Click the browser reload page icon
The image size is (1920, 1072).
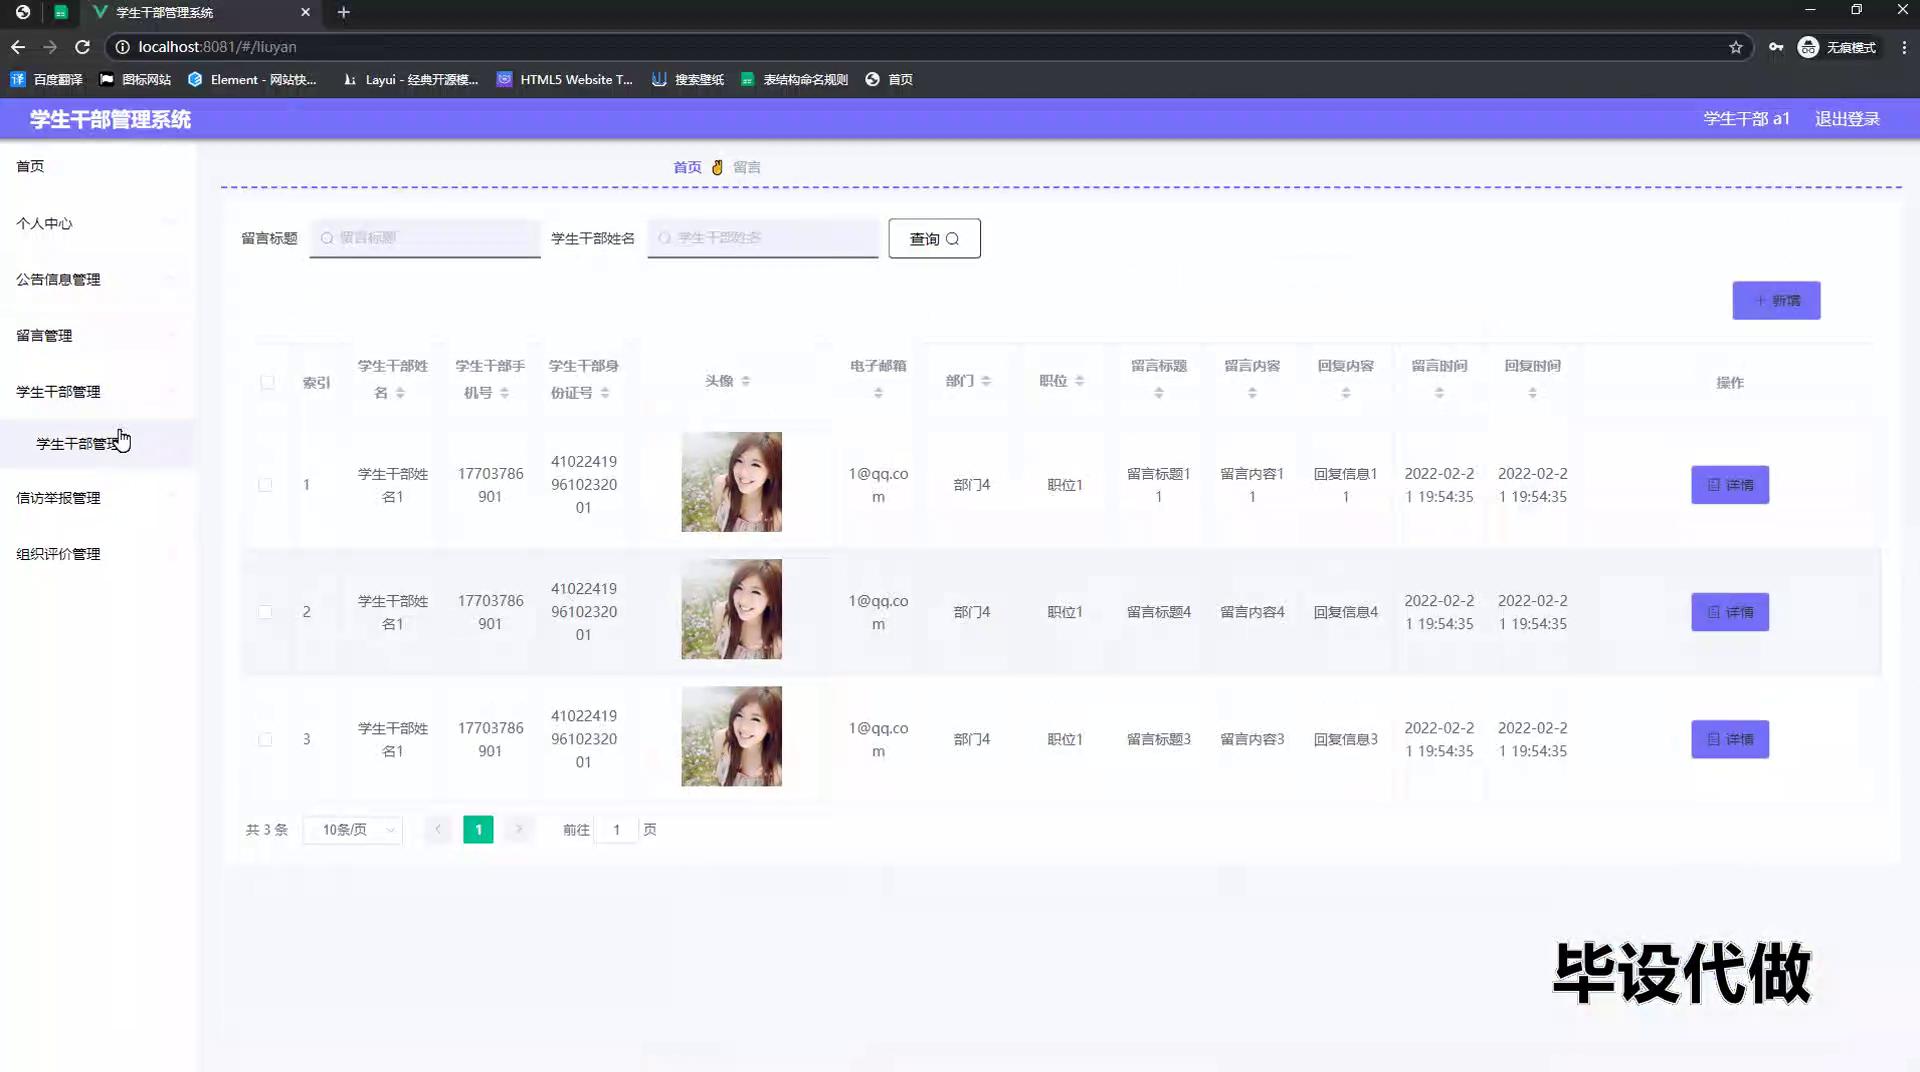point(82,47)
